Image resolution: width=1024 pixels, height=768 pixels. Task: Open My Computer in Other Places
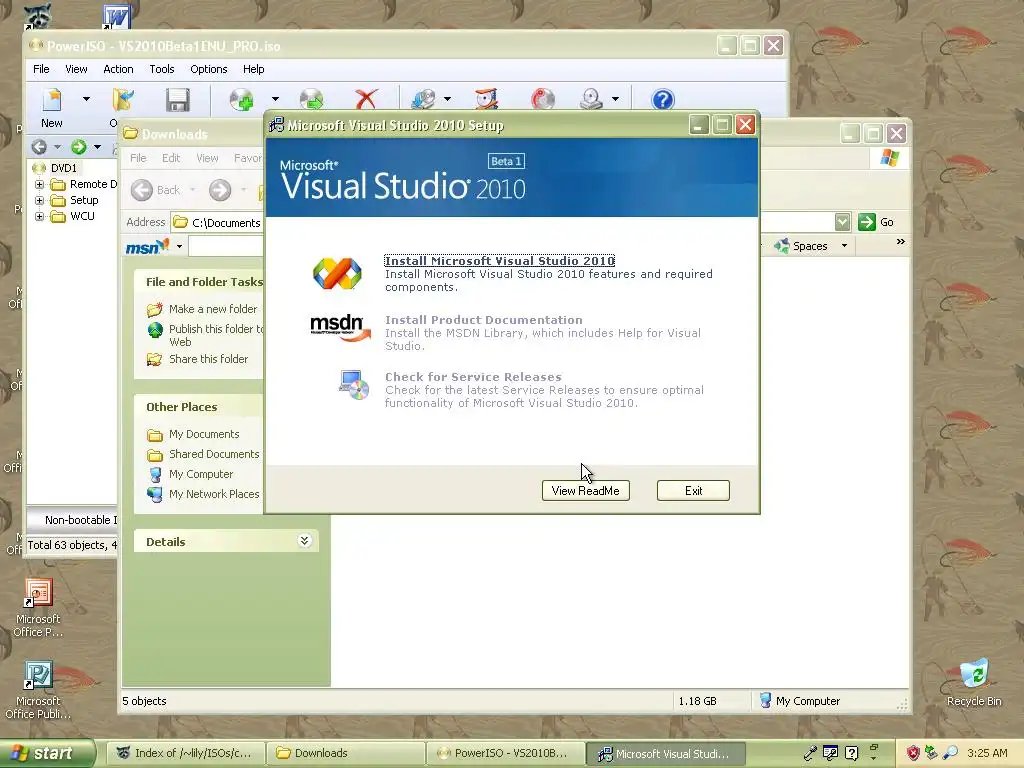coord(200,474)
